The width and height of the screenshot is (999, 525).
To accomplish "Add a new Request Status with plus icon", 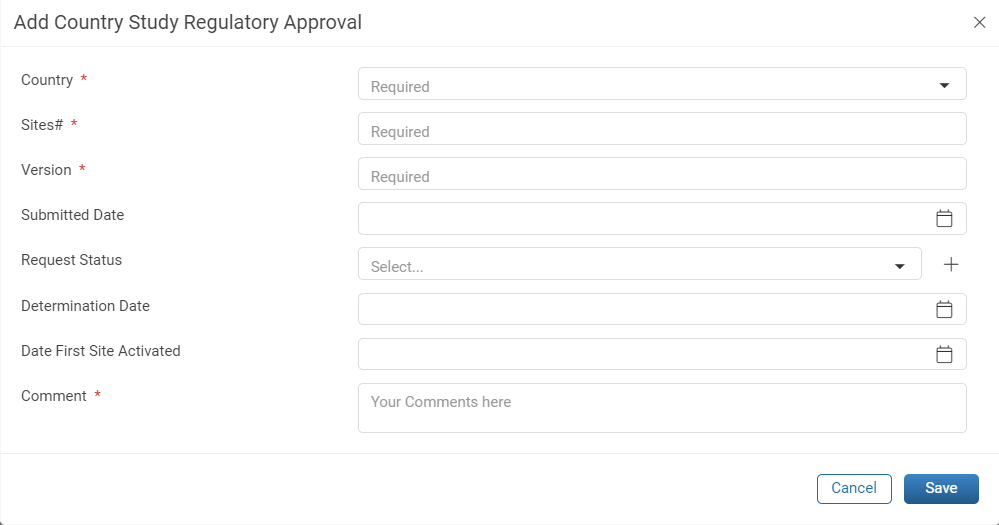I will coord(951,264).
